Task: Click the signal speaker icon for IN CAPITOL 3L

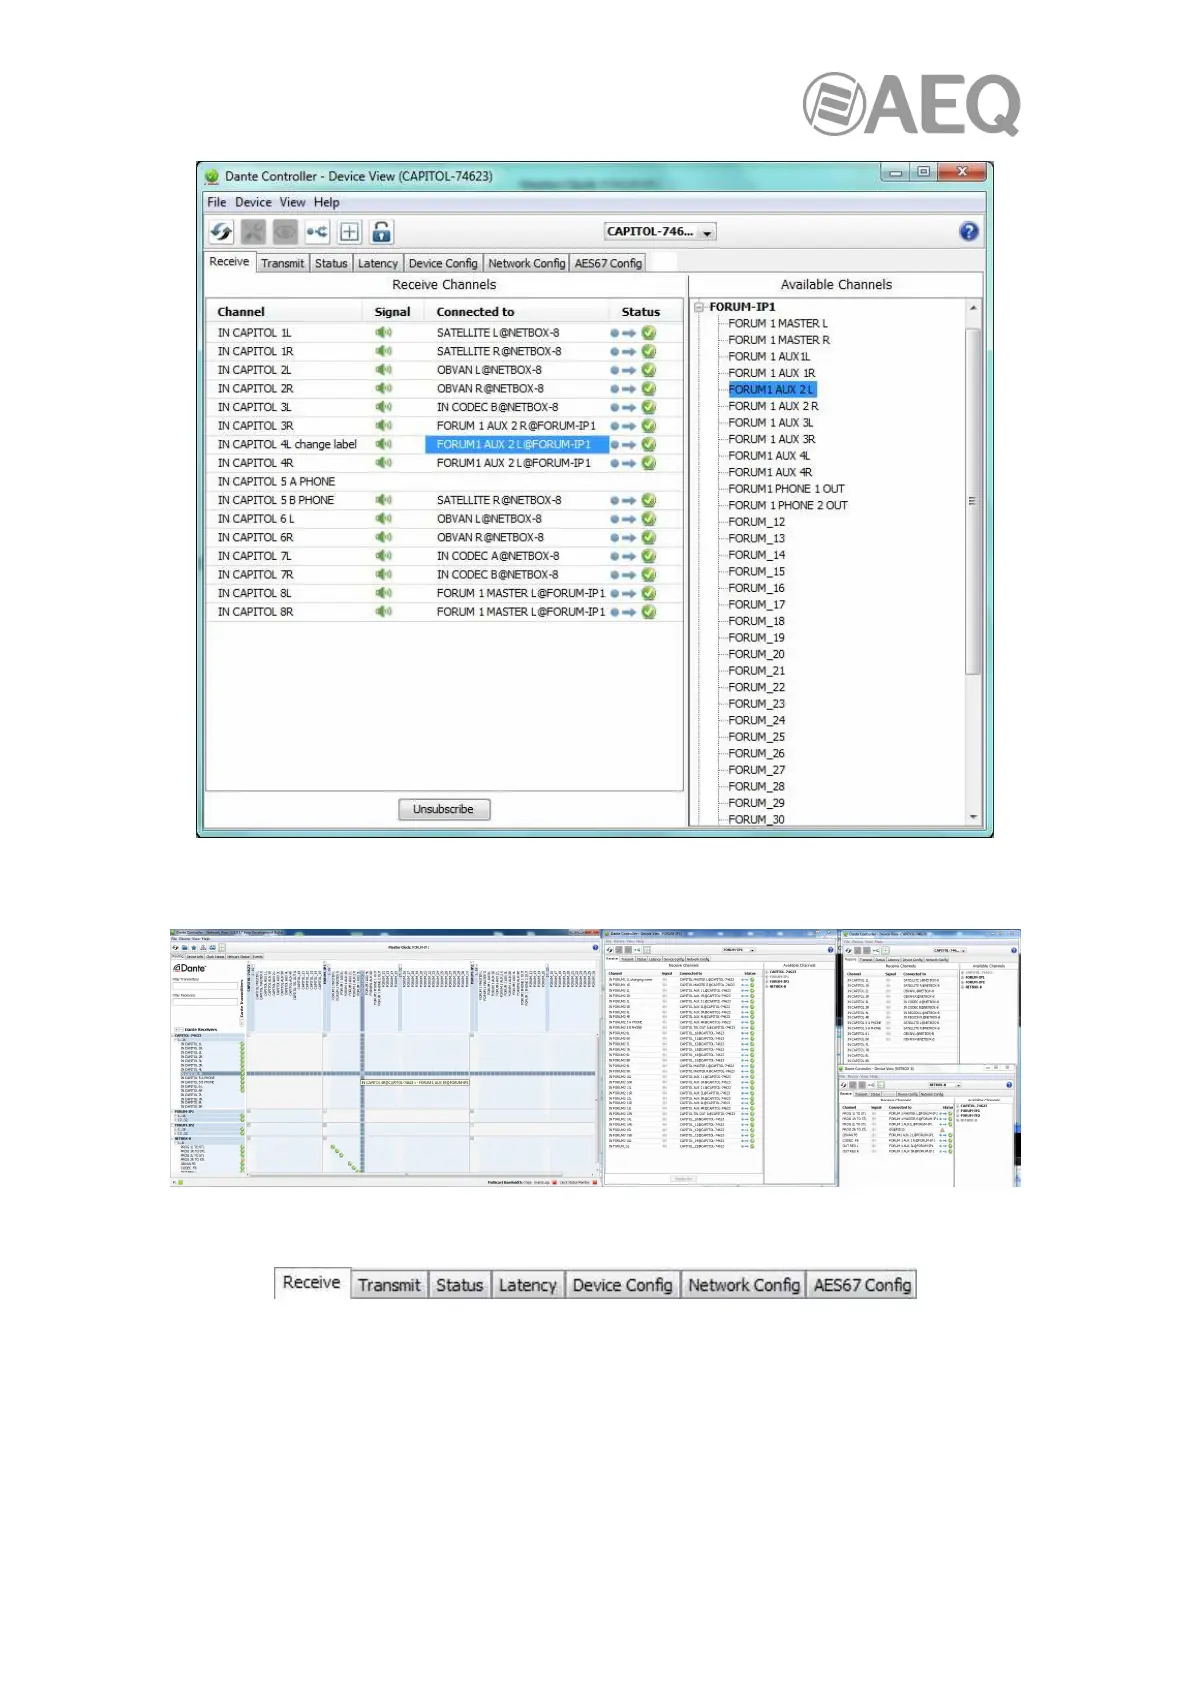Action: click(x=383, y=407)
